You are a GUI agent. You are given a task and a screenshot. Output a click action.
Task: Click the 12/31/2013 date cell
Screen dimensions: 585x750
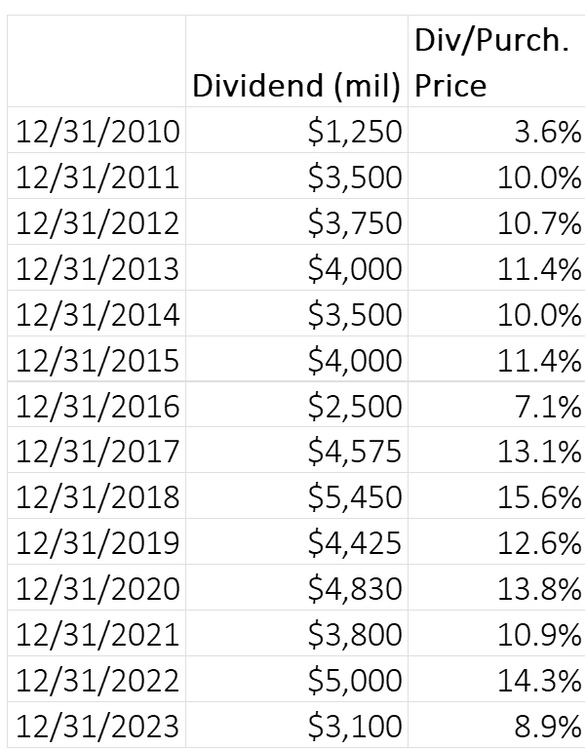click(x=97, y=267)
